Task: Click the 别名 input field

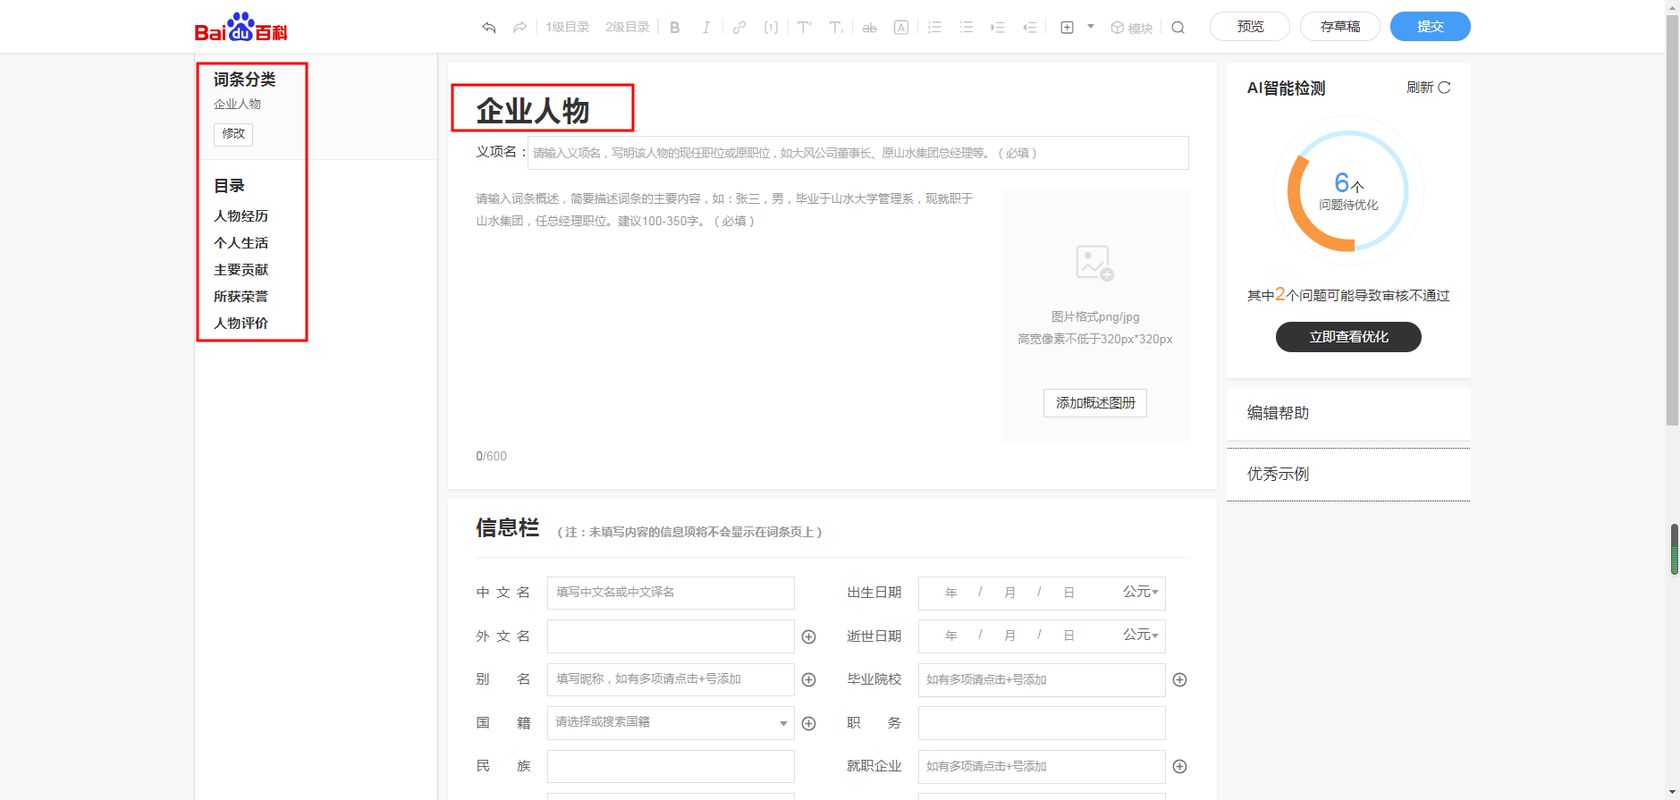Action: coord(671,680)
